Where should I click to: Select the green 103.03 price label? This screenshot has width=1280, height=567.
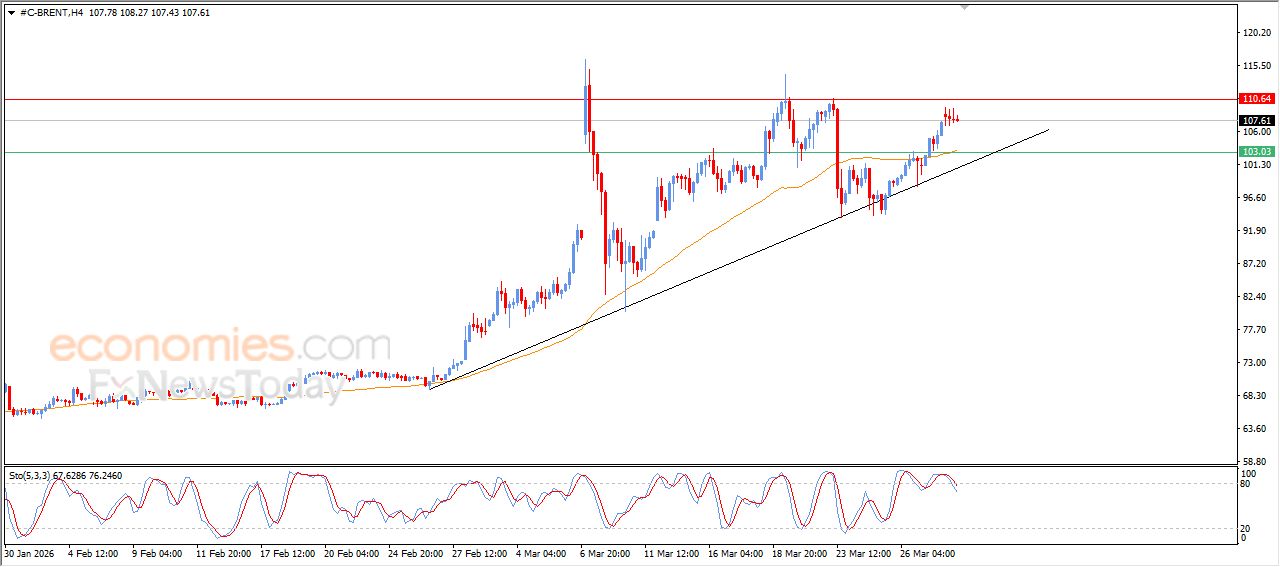point(1256,152)
